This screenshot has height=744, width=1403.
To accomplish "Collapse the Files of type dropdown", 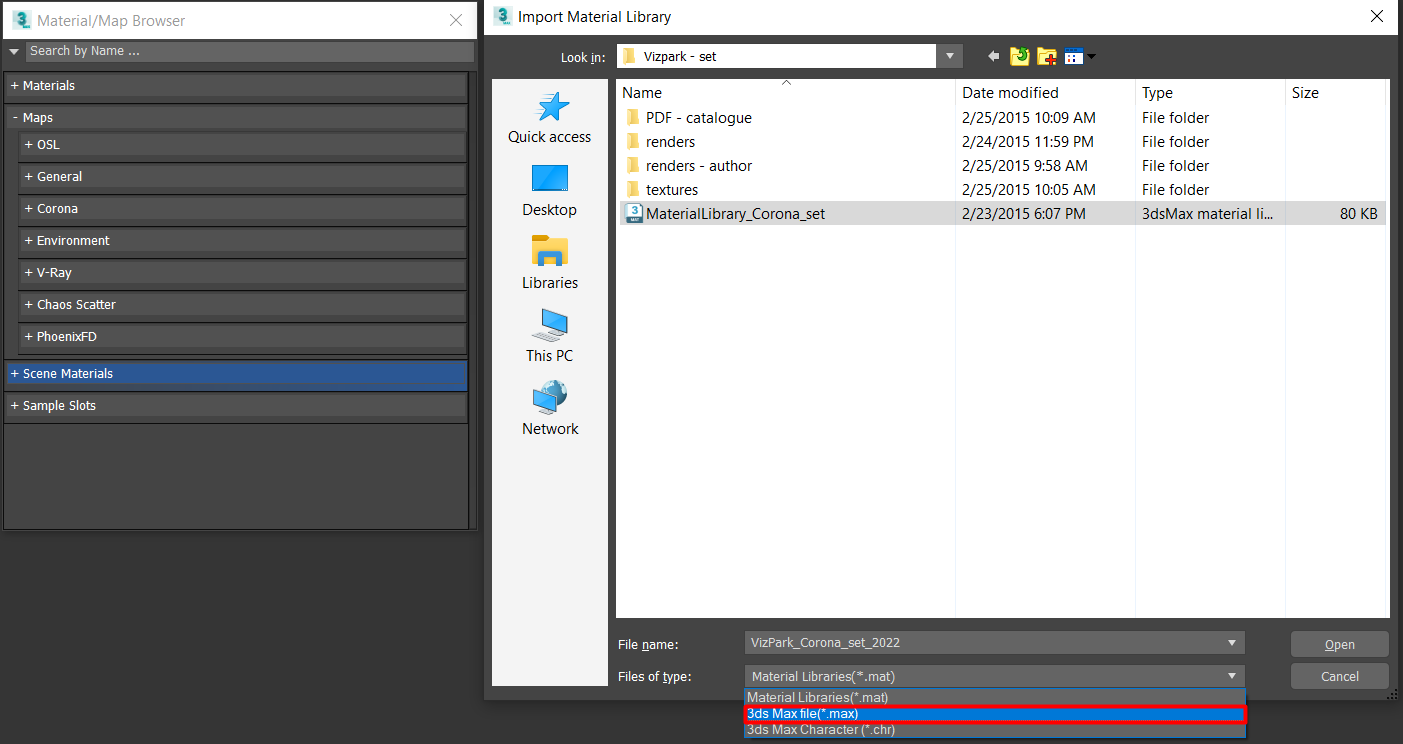I will tap(1231, 677).
